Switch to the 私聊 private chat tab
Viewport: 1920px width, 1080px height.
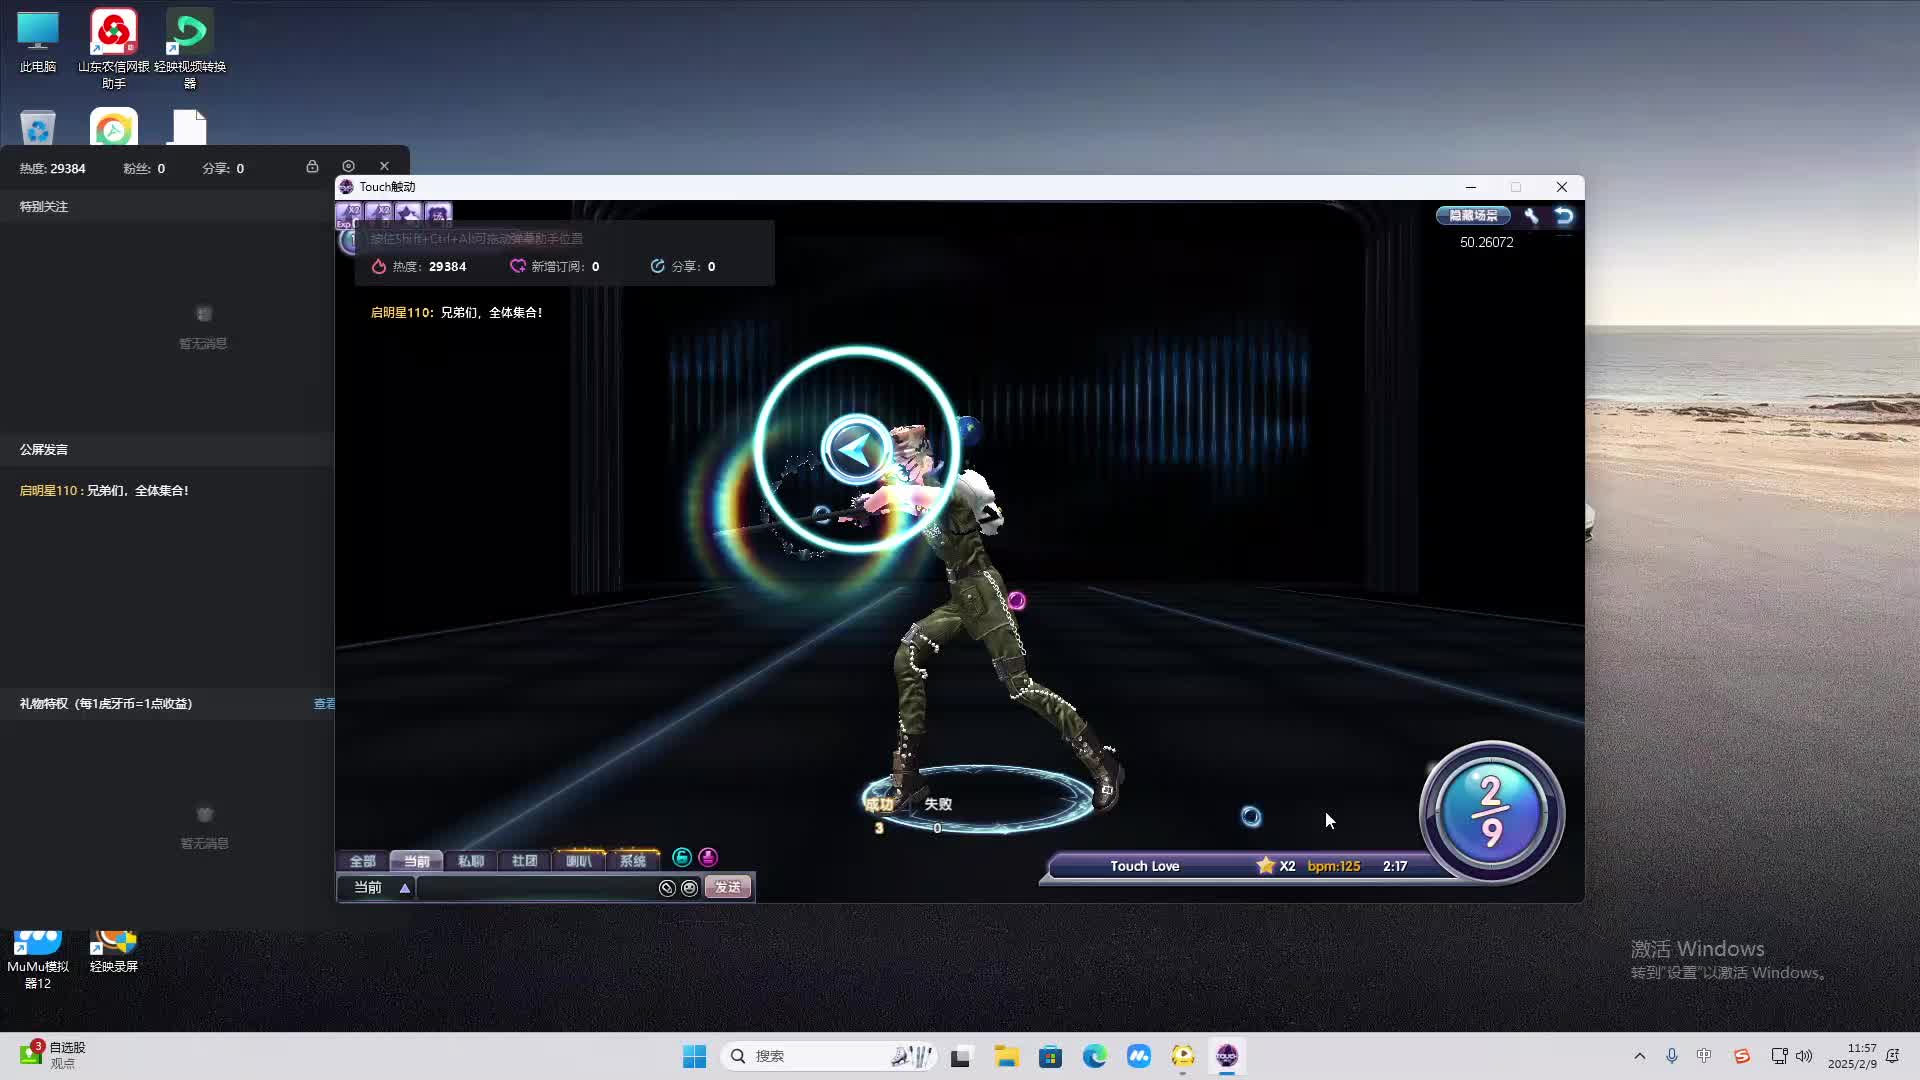(x=470, y=861)
